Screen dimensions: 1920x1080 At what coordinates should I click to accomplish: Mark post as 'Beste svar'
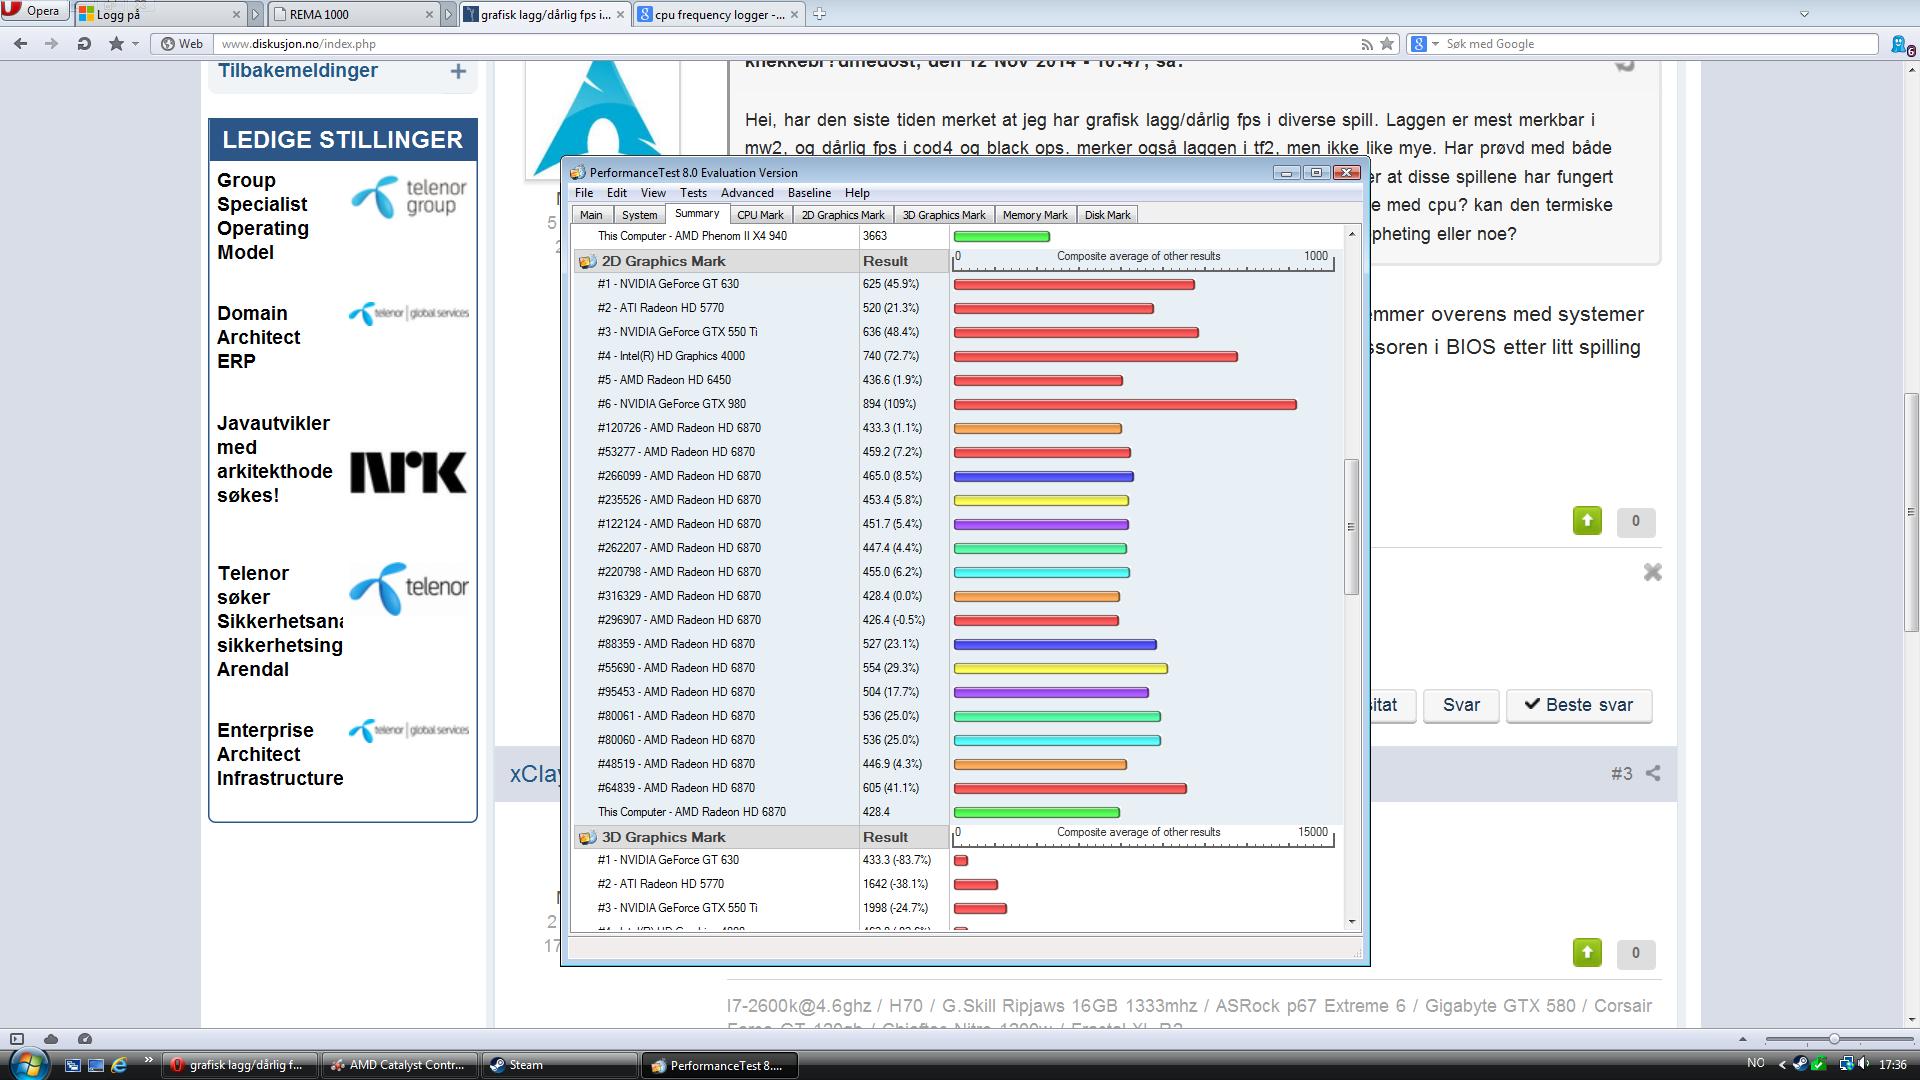(x=1579, y=705)
